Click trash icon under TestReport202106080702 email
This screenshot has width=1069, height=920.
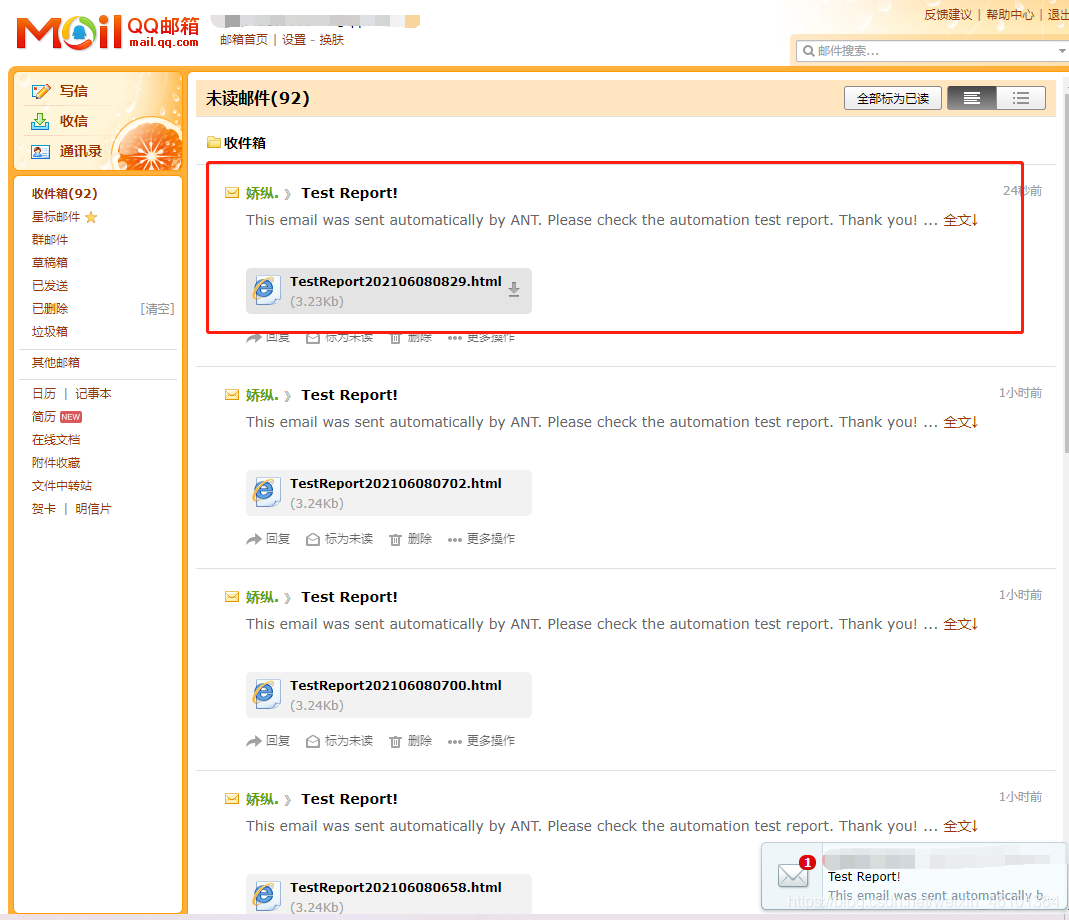395,539
